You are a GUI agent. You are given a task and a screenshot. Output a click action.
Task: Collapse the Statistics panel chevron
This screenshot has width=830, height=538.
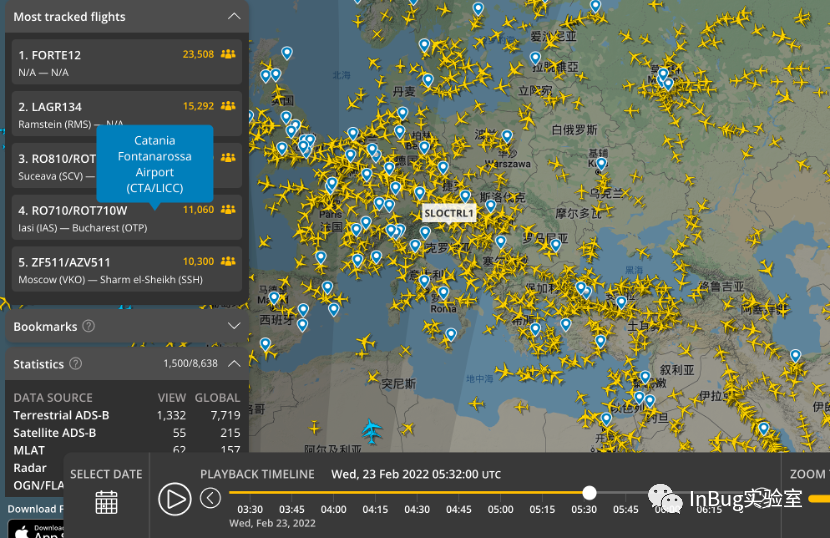click(234, 363)
